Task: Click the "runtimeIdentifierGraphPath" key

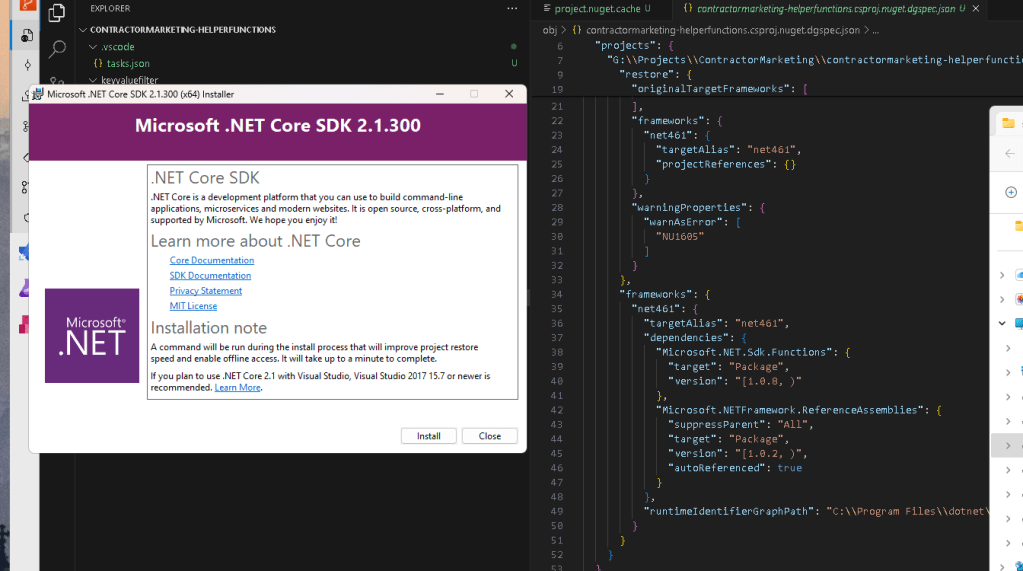Action: tap(728, 511)
